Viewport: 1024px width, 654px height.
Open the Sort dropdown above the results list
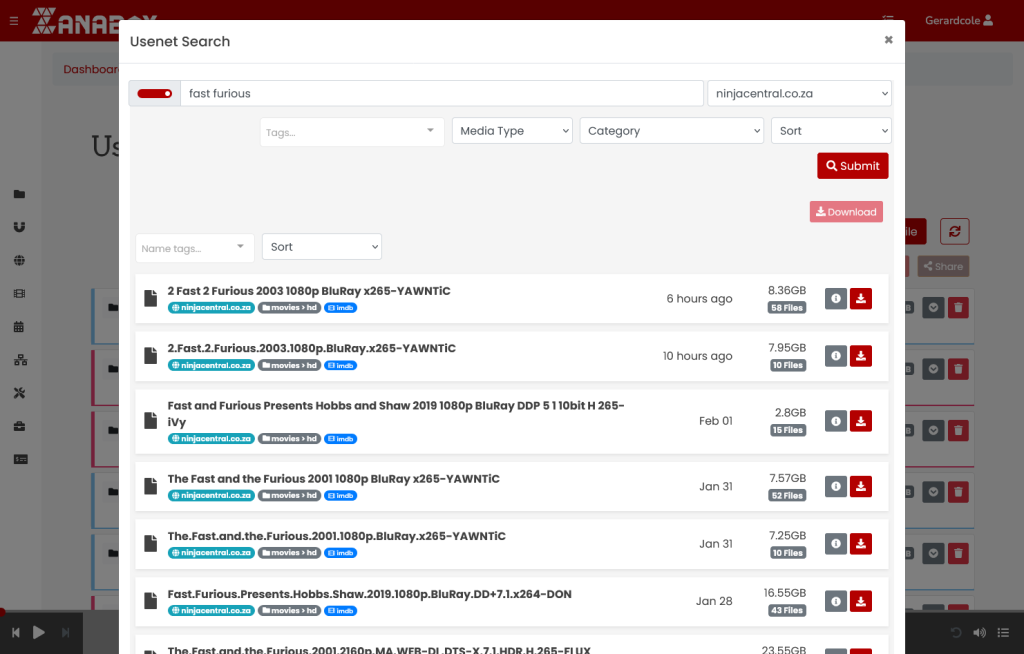tap(321, 247)
